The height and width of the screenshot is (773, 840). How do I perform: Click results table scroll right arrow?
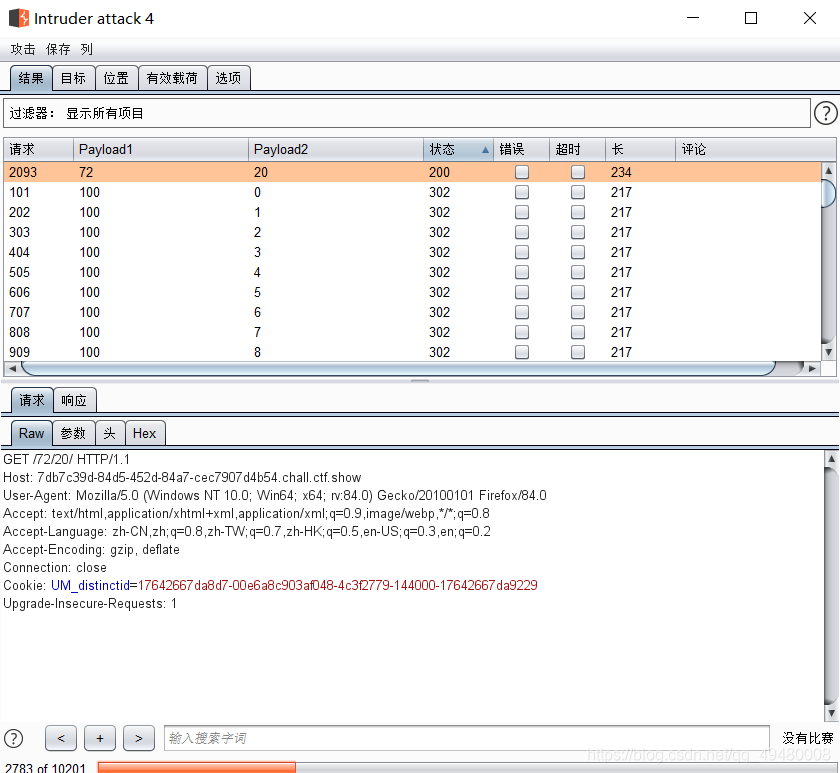coord(812,369)
